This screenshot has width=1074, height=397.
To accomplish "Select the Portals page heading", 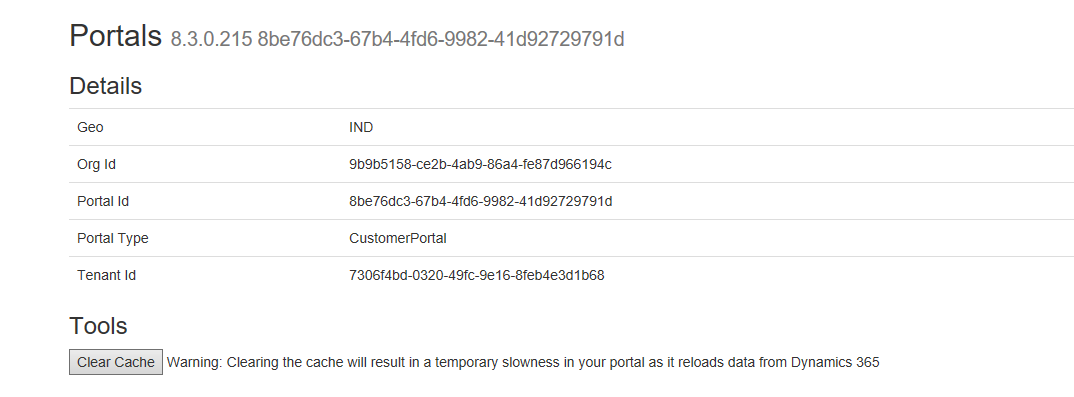I will click(116, 36).
